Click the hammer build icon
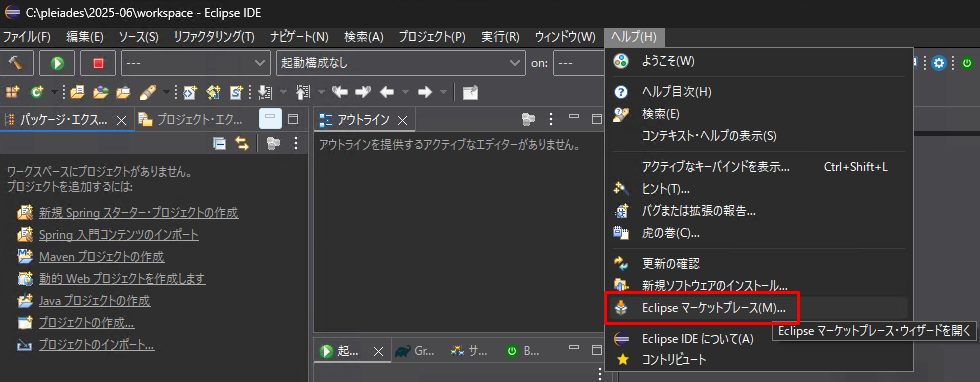 [x=16, y=63]
